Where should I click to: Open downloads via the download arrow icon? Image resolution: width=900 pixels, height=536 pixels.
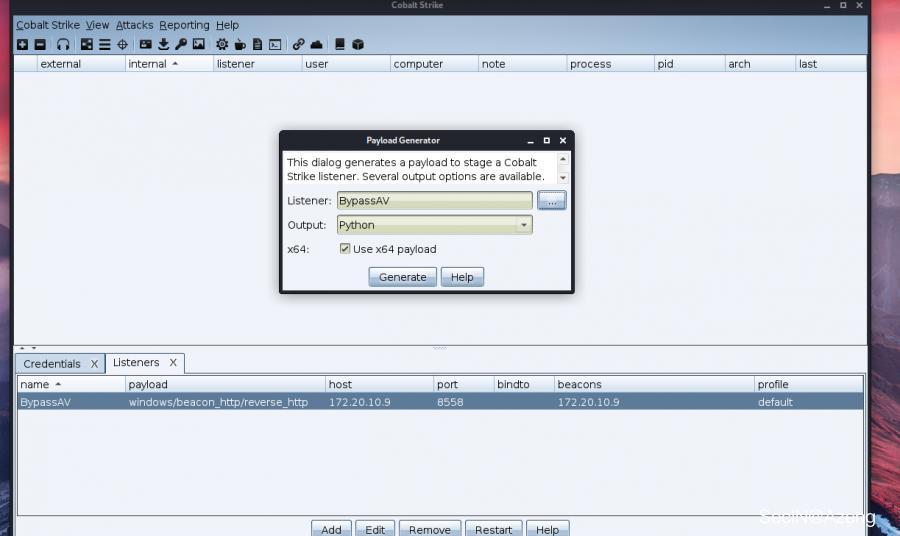pyautogui.click(x=163, y=44)
